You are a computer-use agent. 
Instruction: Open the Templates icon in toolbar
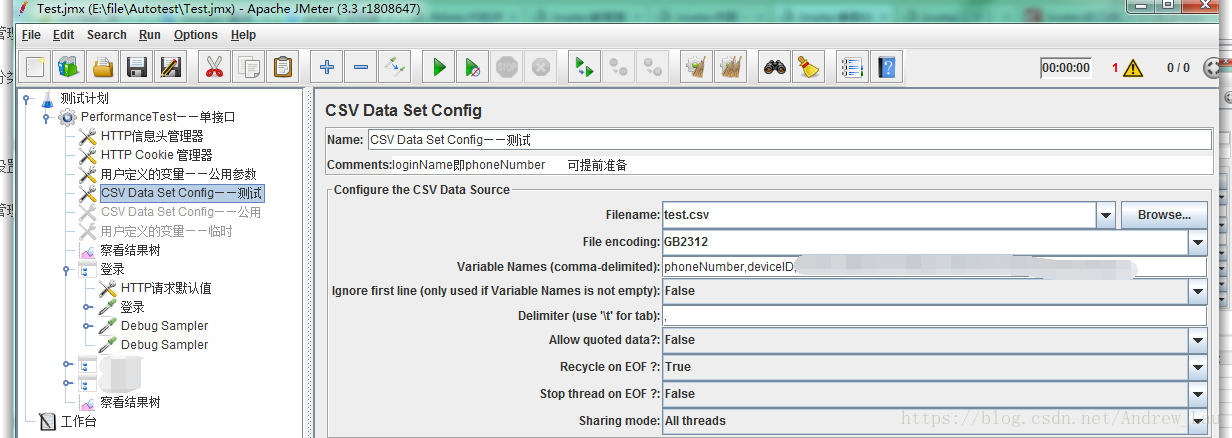pyautogui.click(x=68, y=67)
